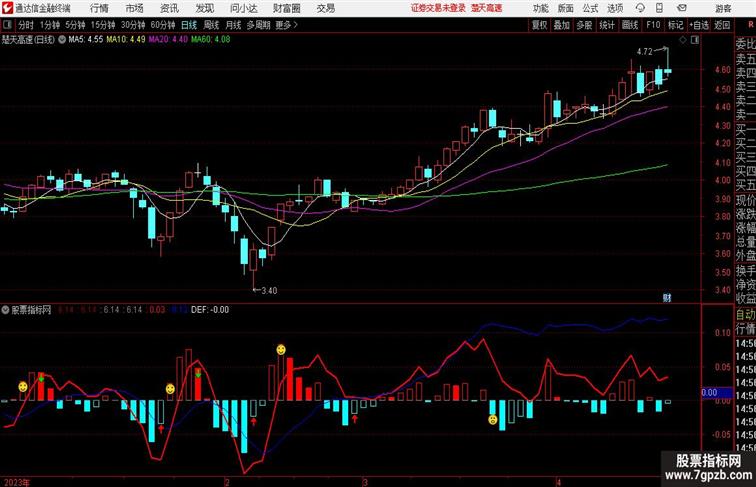Click the 返回 back button
Image resolution: width=756 pixels, height=487 pixels.
pos(722,25)
